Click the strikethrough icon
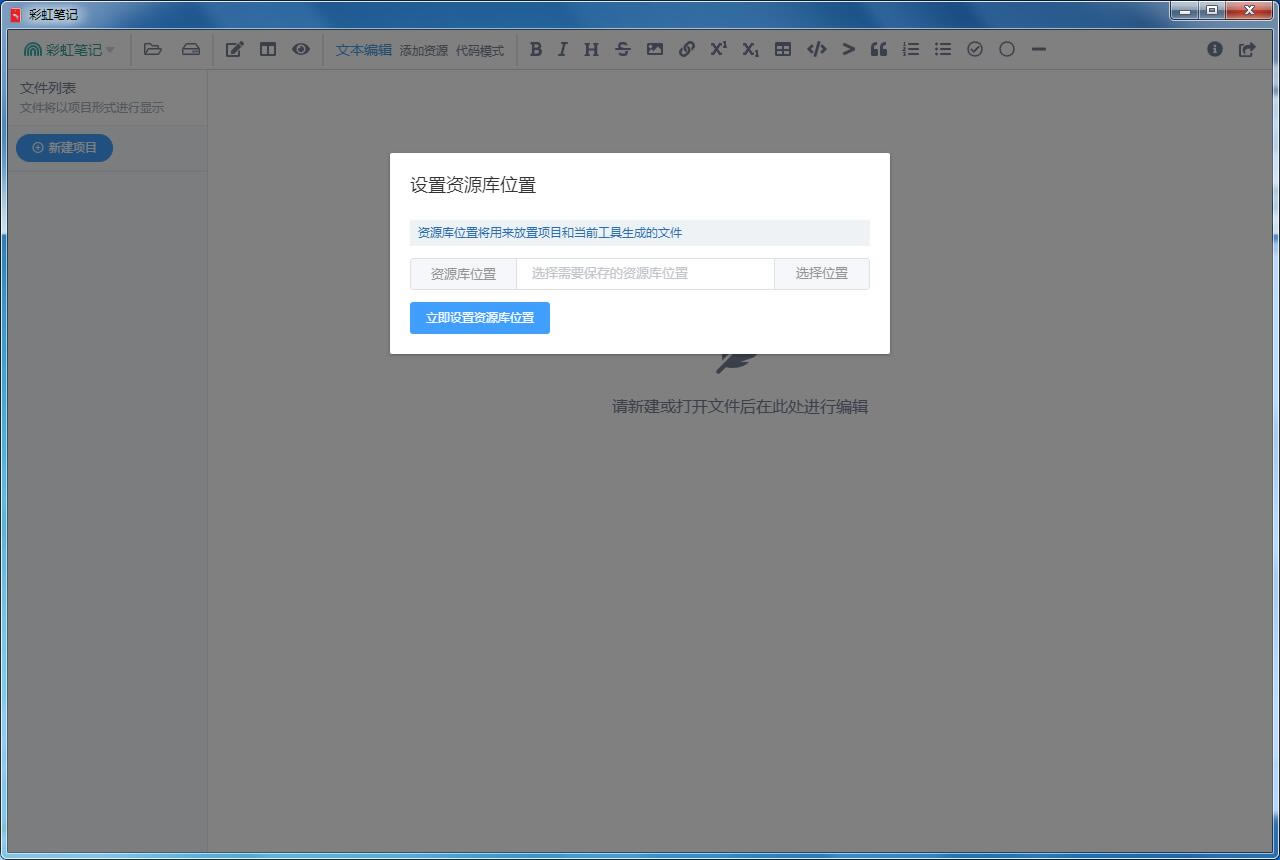 623,49
